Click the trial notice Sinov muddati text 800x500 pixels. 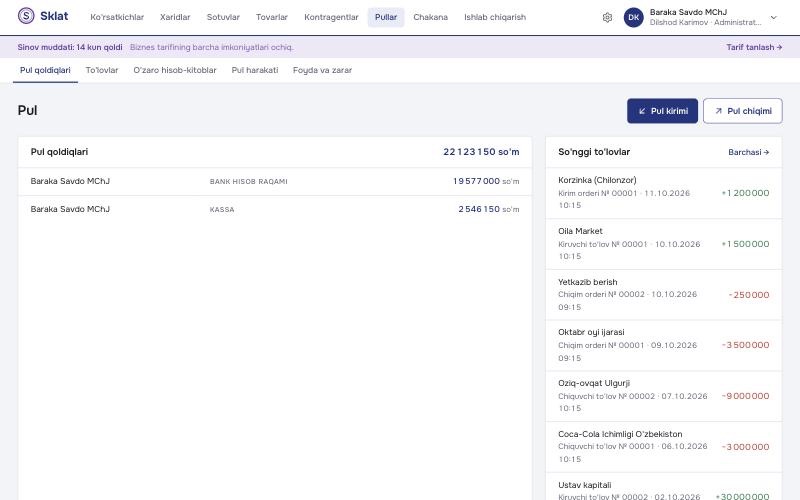(x=70, y=47)
